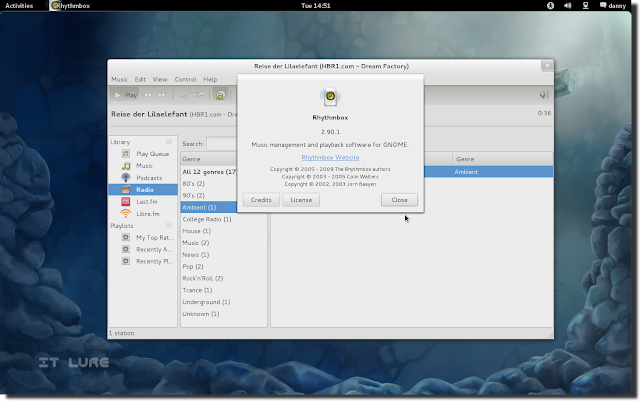
Task: Open the Control menu
Action: tap(185, 79)
